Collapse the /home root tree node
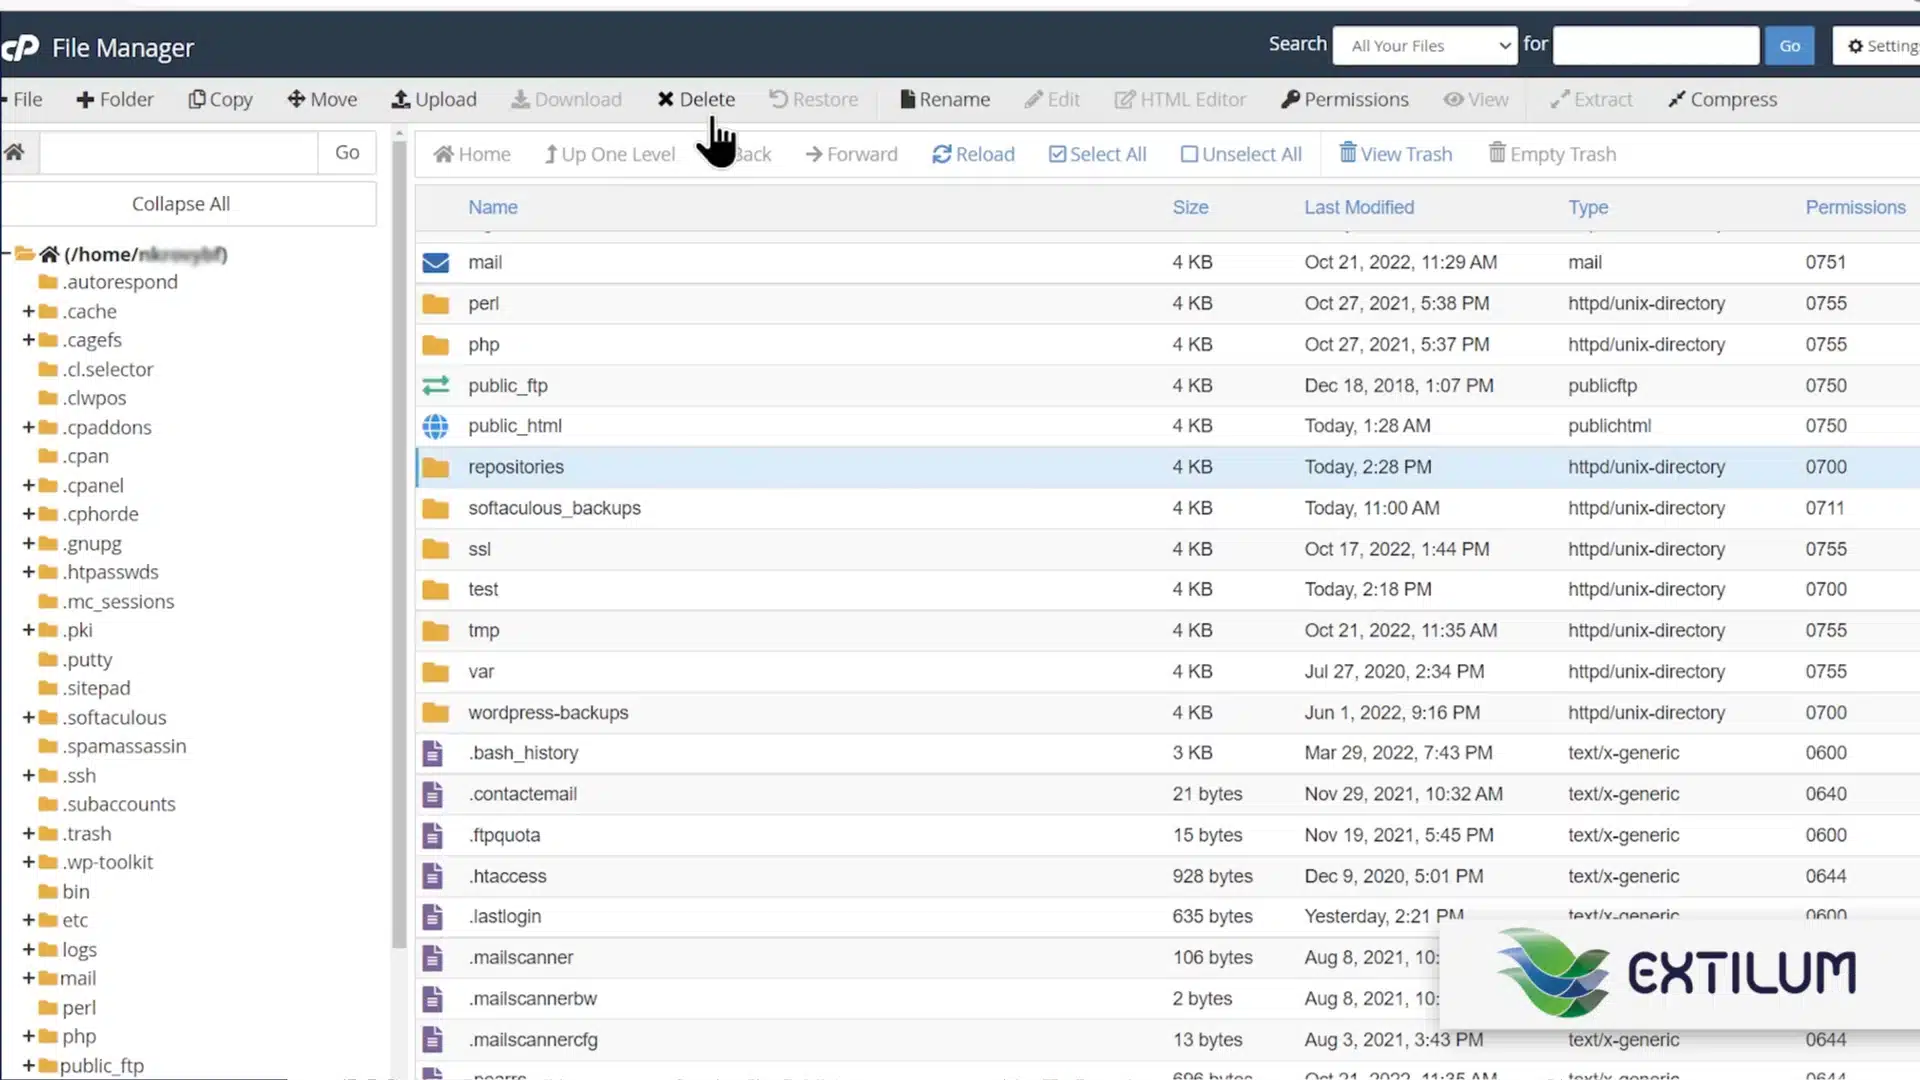 (x=6, y=254)
